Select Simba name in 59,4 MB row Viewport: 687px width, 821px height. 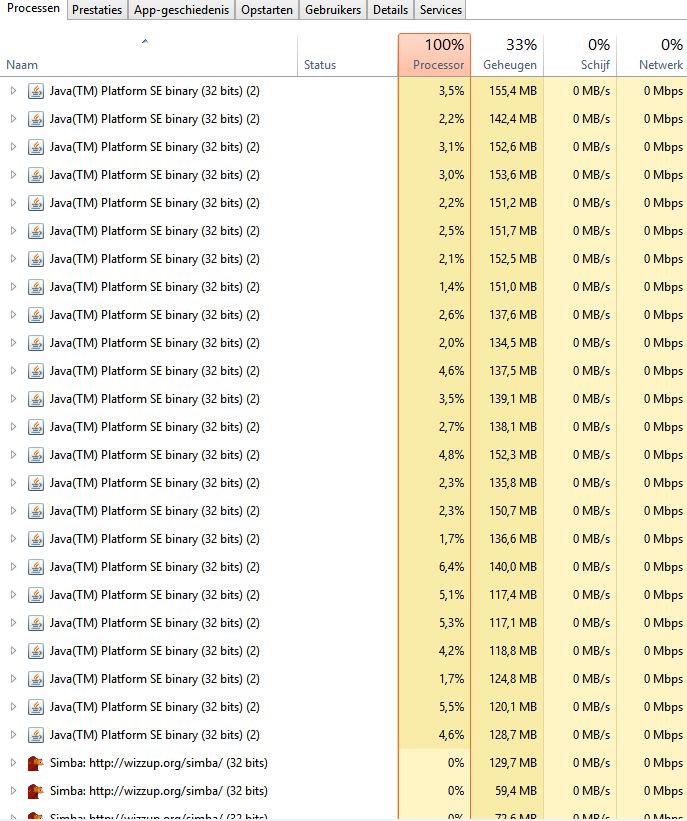[x=159, y=791]
